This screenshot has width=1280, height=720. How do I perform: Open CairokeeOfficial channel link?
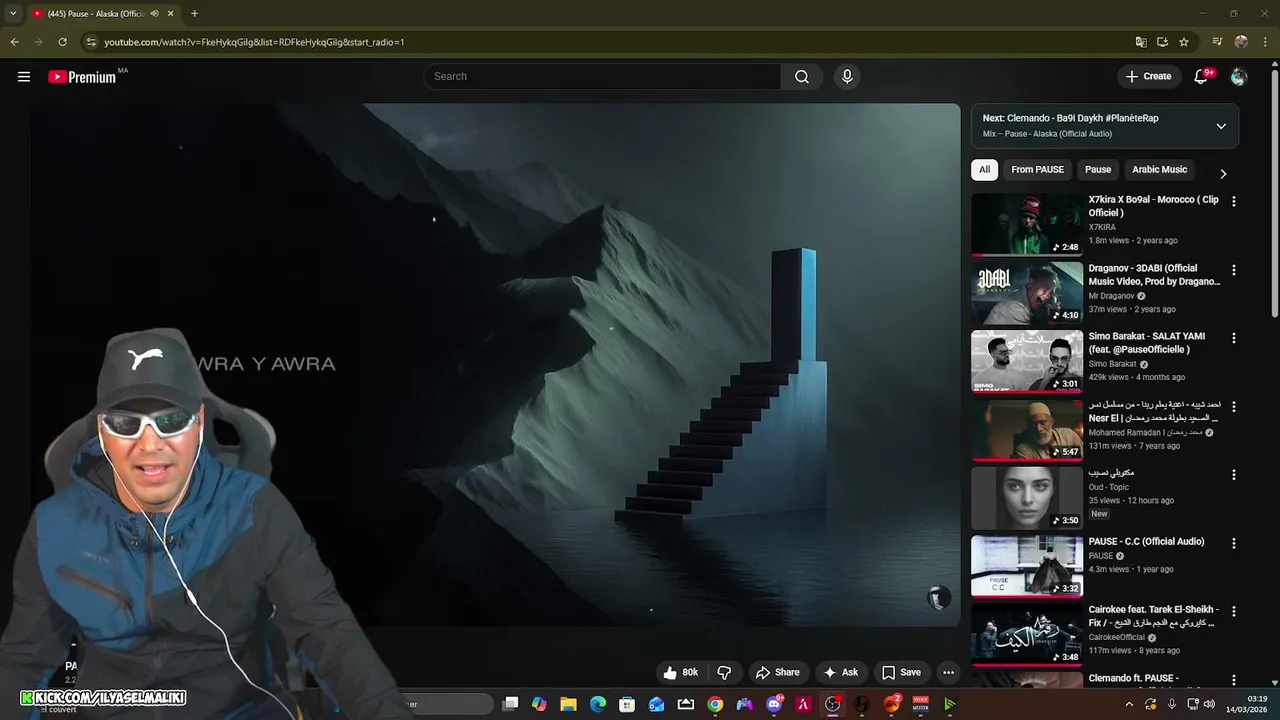(x=1118, y=637)
